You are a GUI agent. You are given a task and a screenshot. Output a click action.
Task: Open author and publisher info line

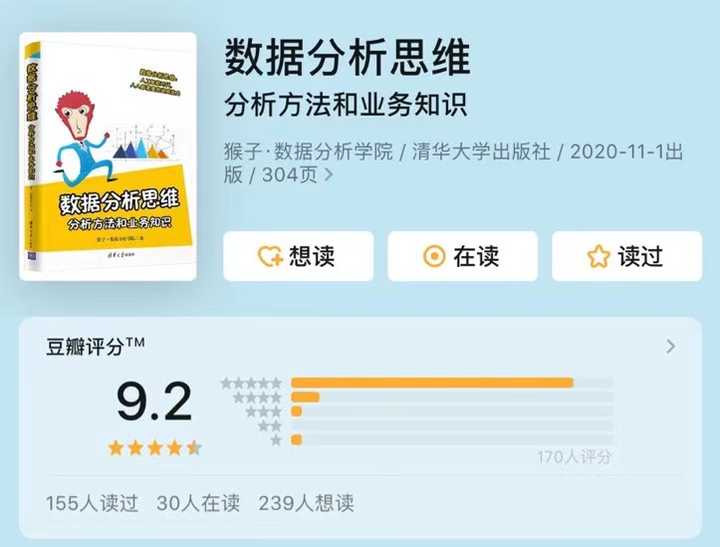(x=454, y=163)
